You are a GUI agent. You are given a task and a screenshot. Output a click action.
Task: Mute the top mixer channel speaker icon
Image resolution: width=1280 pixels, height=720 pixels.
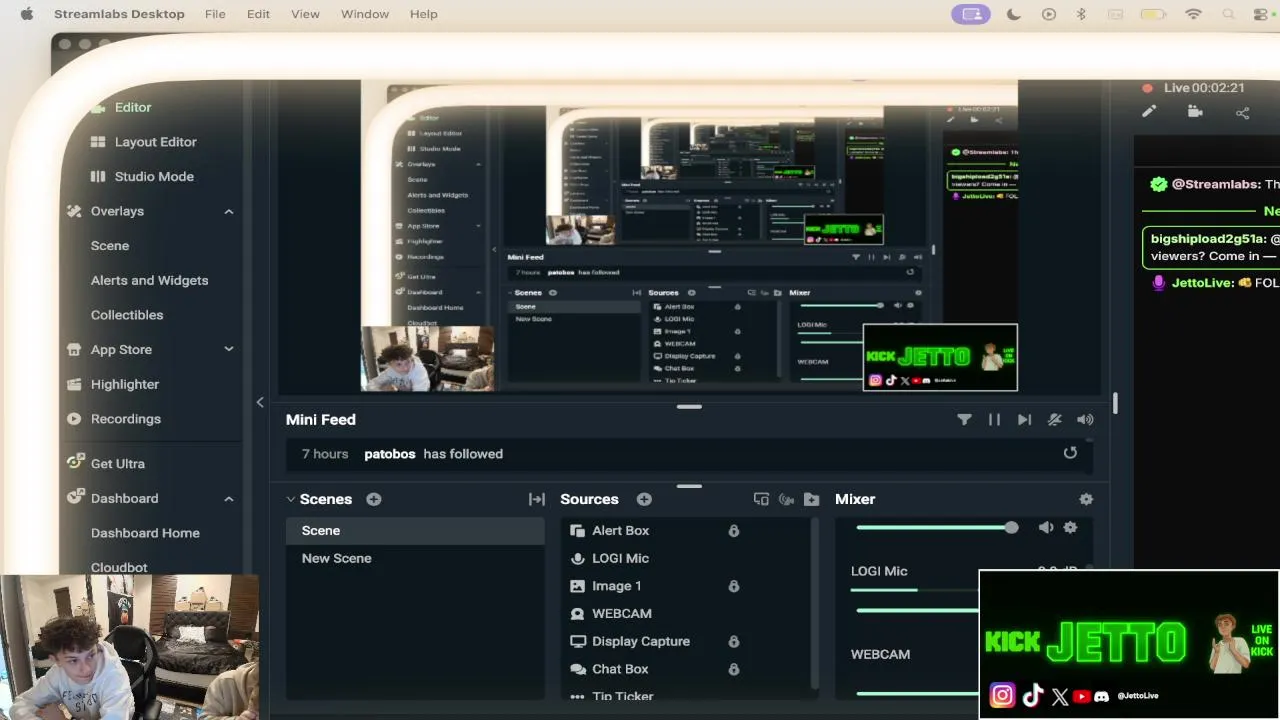1046,527
